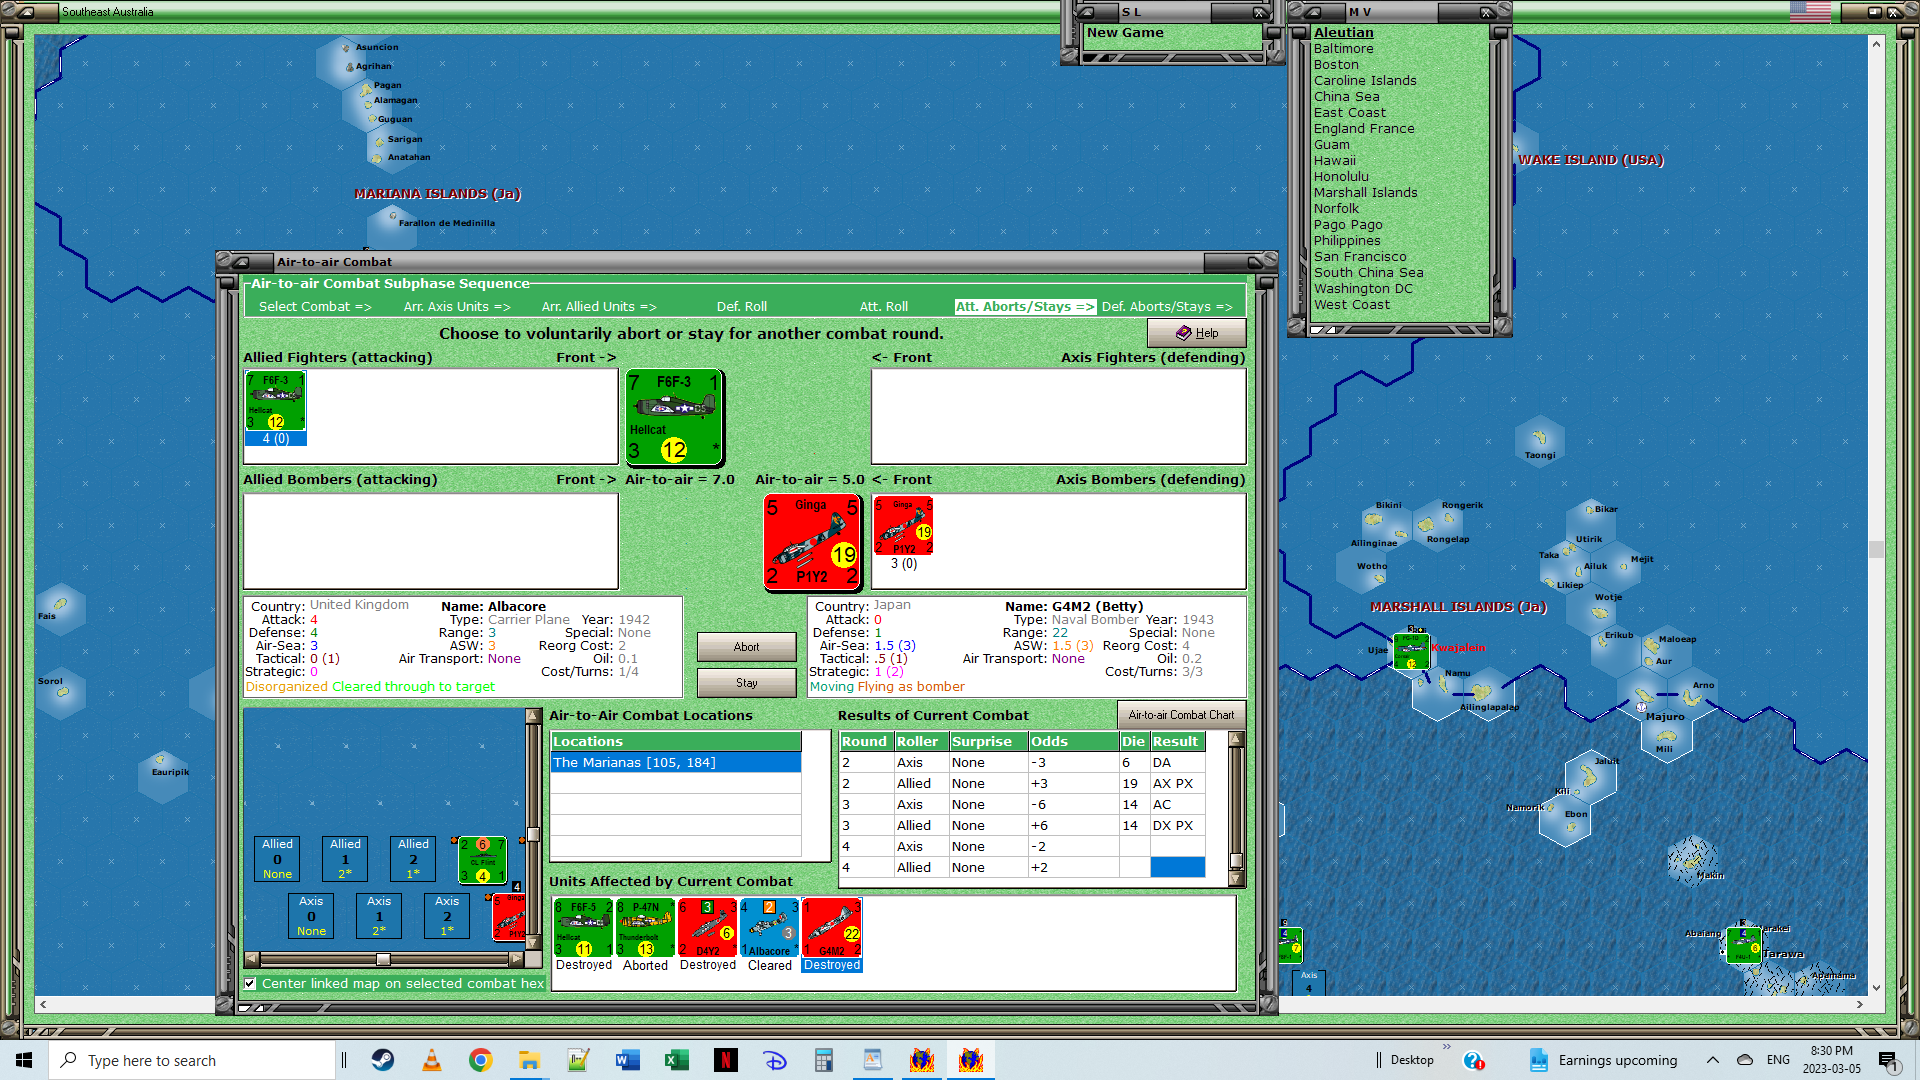Toggle Center linked map on combat hex
1920x1080 pixels.
coord(250,984)
